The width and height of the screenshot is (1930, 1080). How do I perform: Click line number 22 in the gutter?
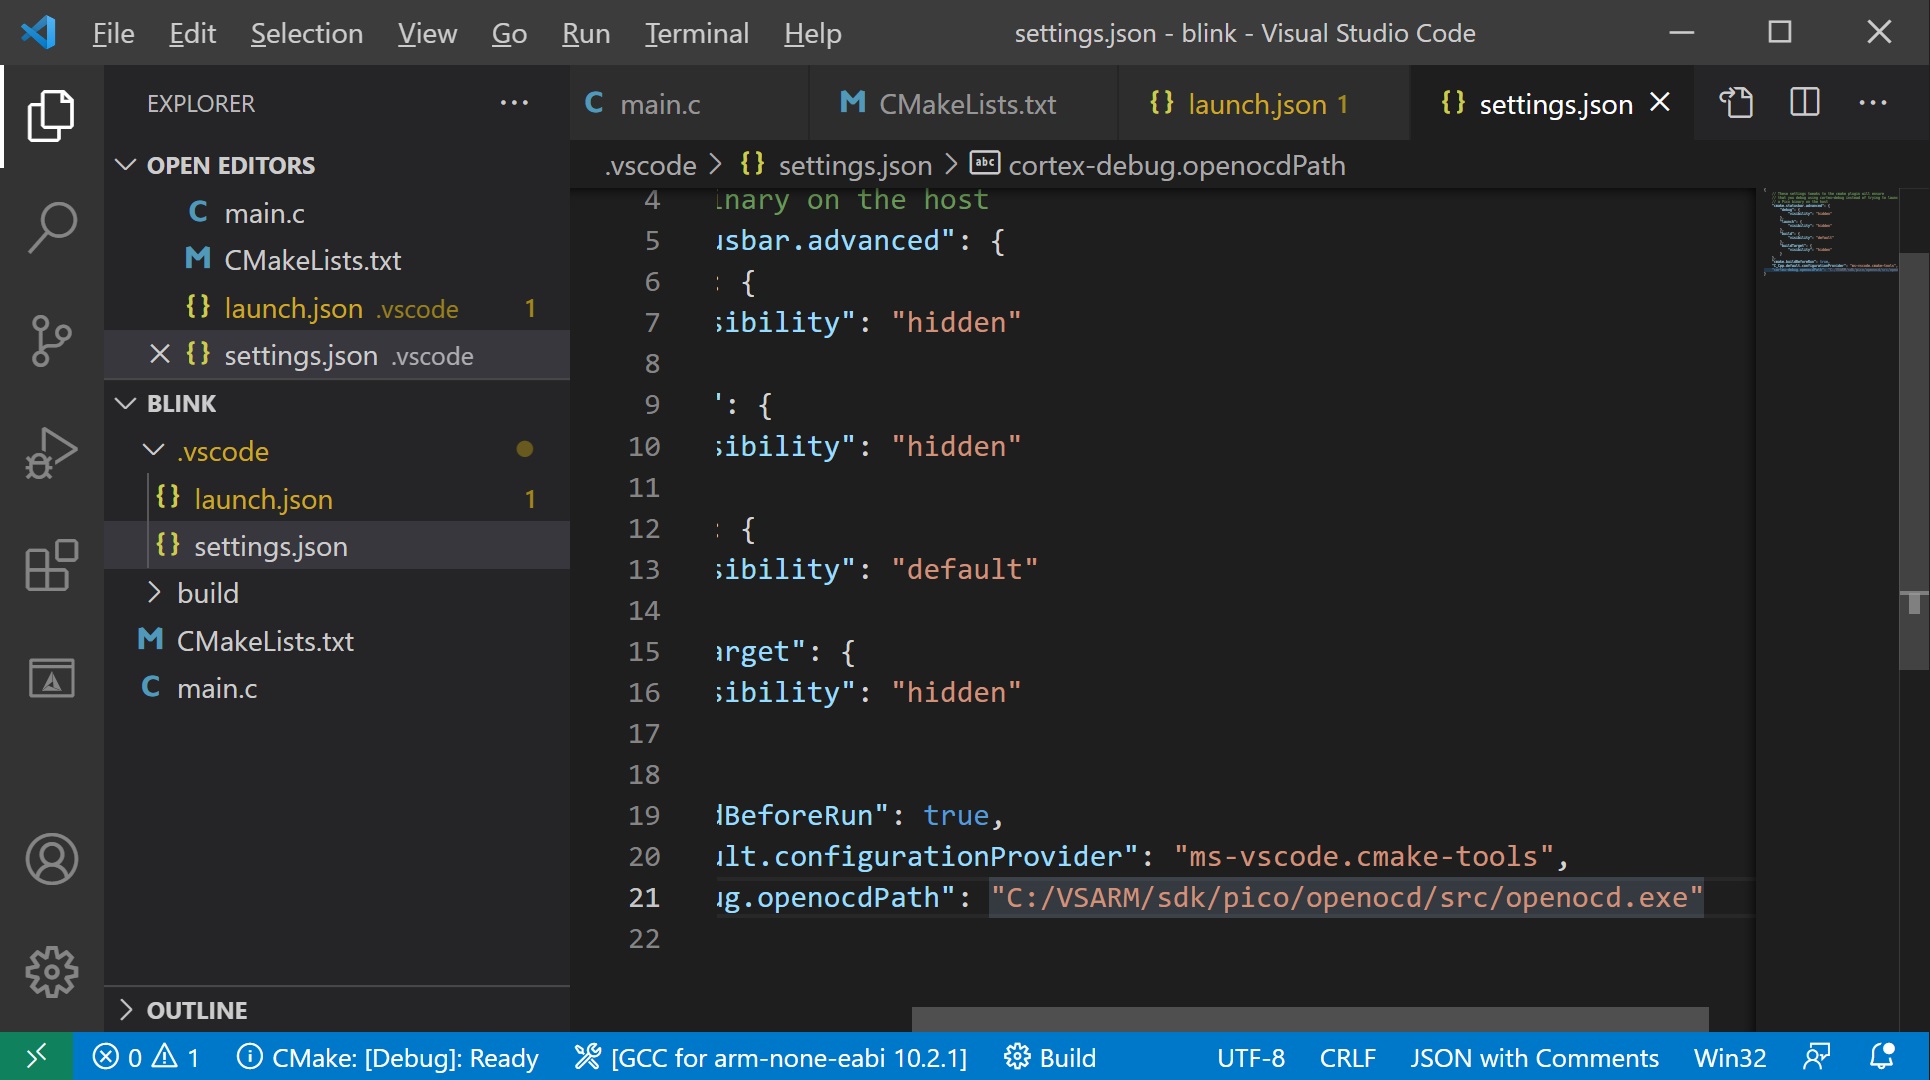click(644, 939)
